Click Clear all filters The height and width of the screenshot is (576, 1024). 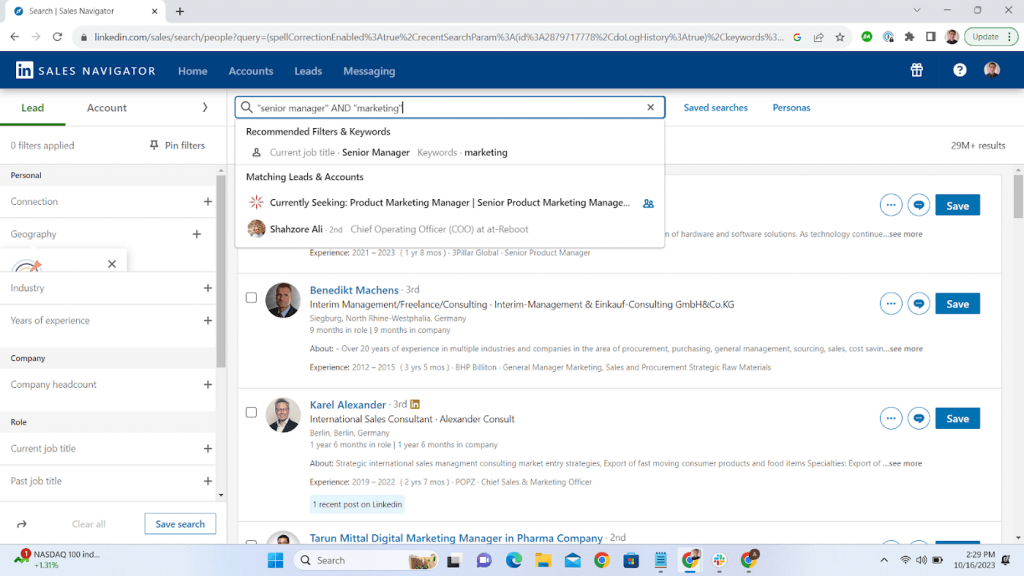coord(88,524)
